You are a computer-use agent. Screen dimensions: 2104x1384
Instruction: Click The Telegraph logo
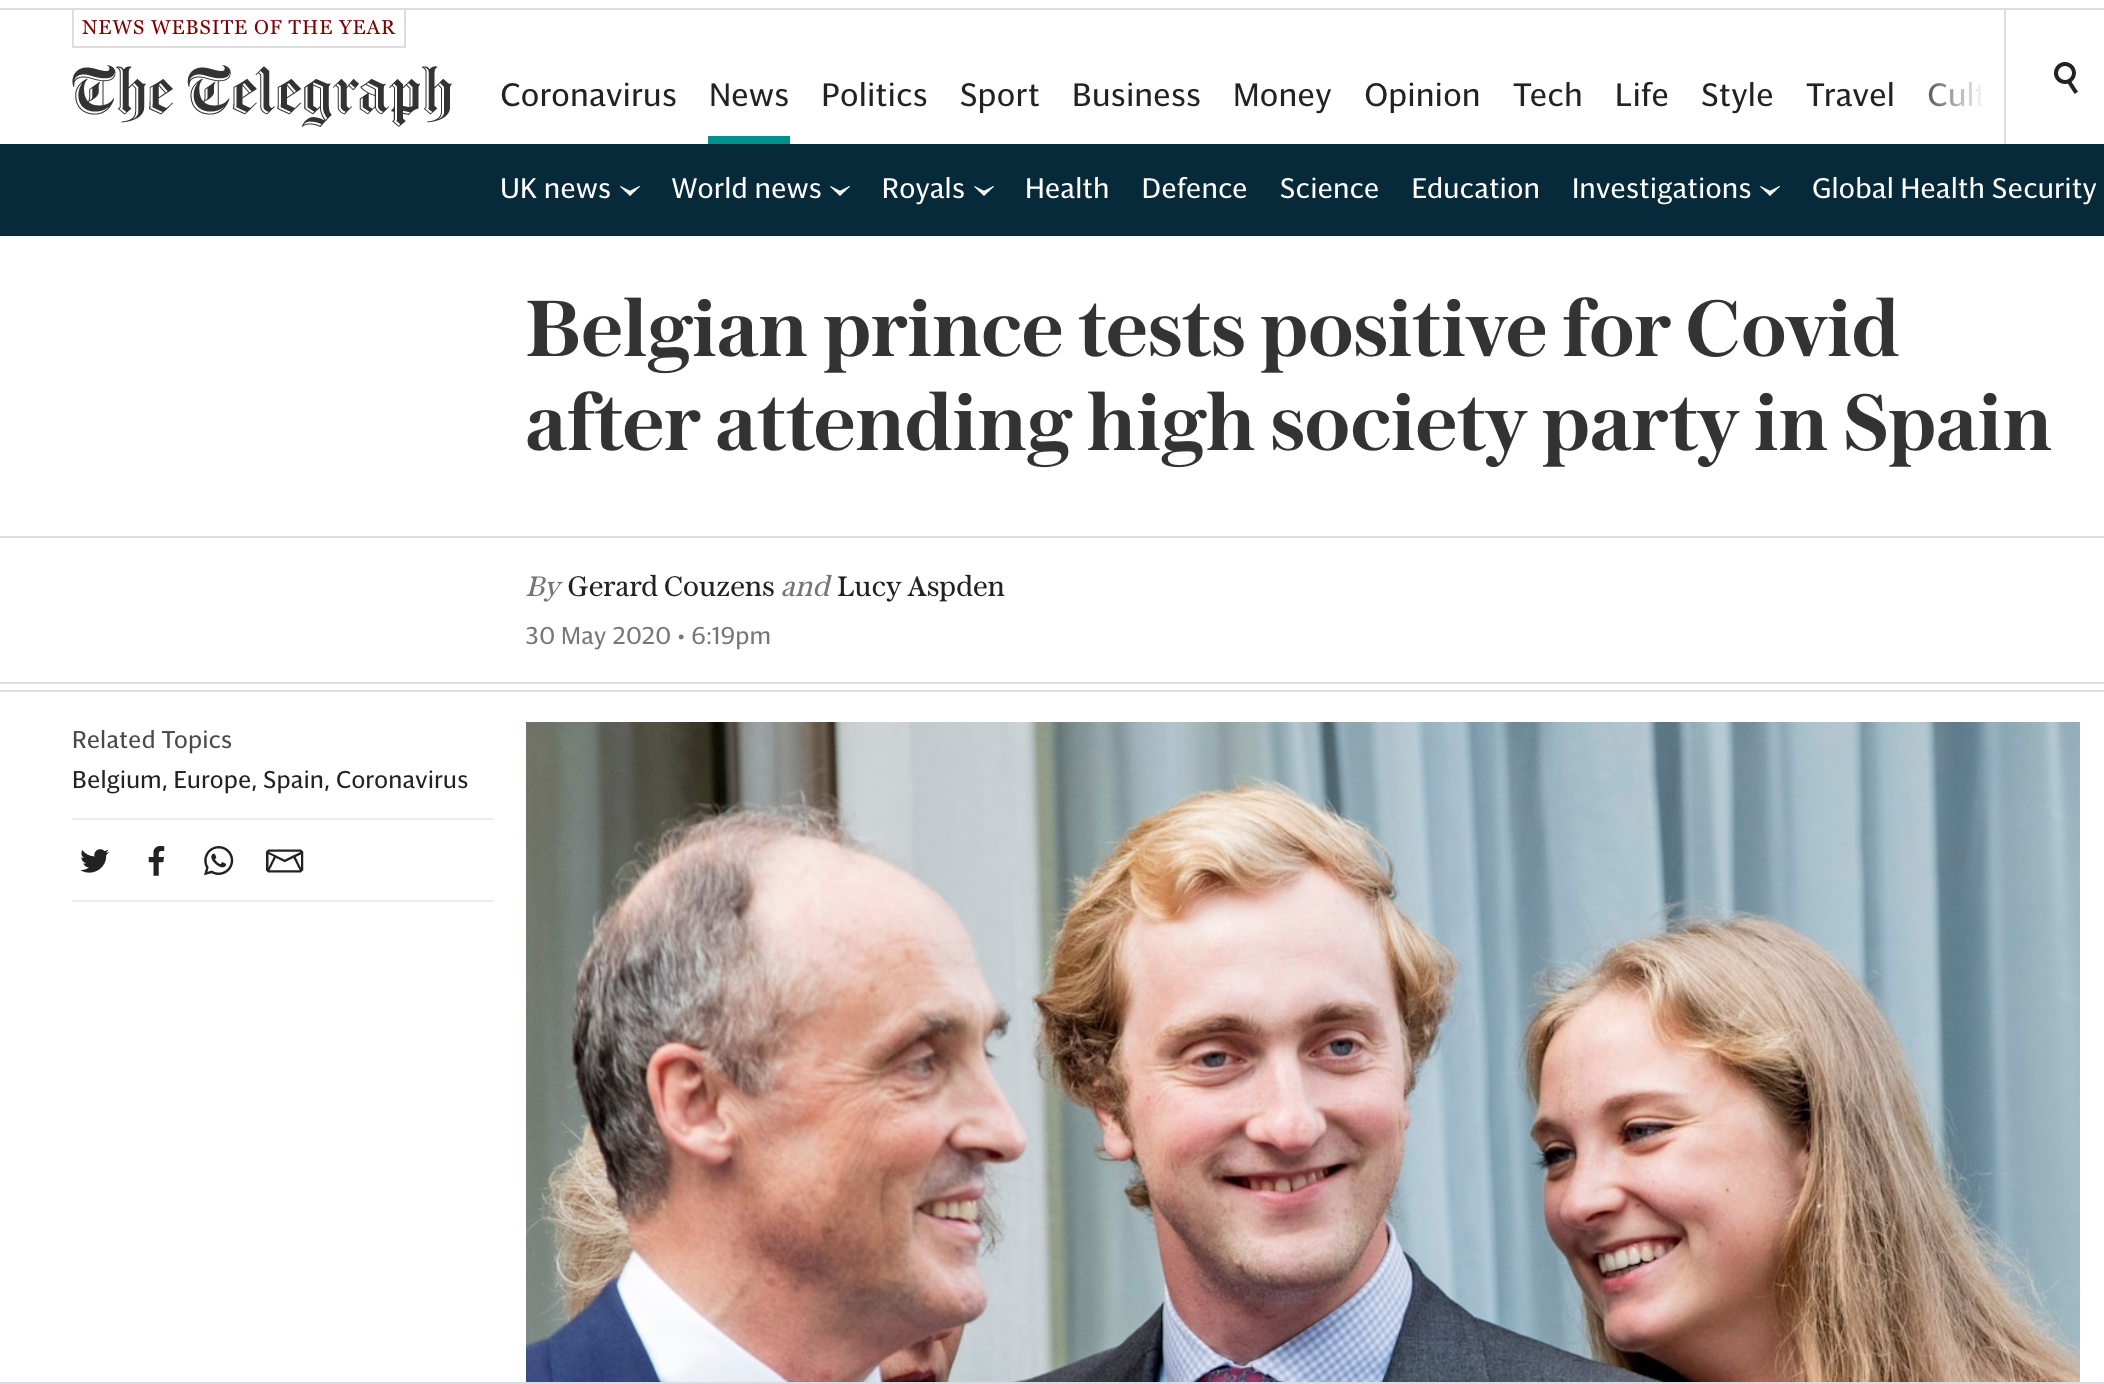coord(262,94)
